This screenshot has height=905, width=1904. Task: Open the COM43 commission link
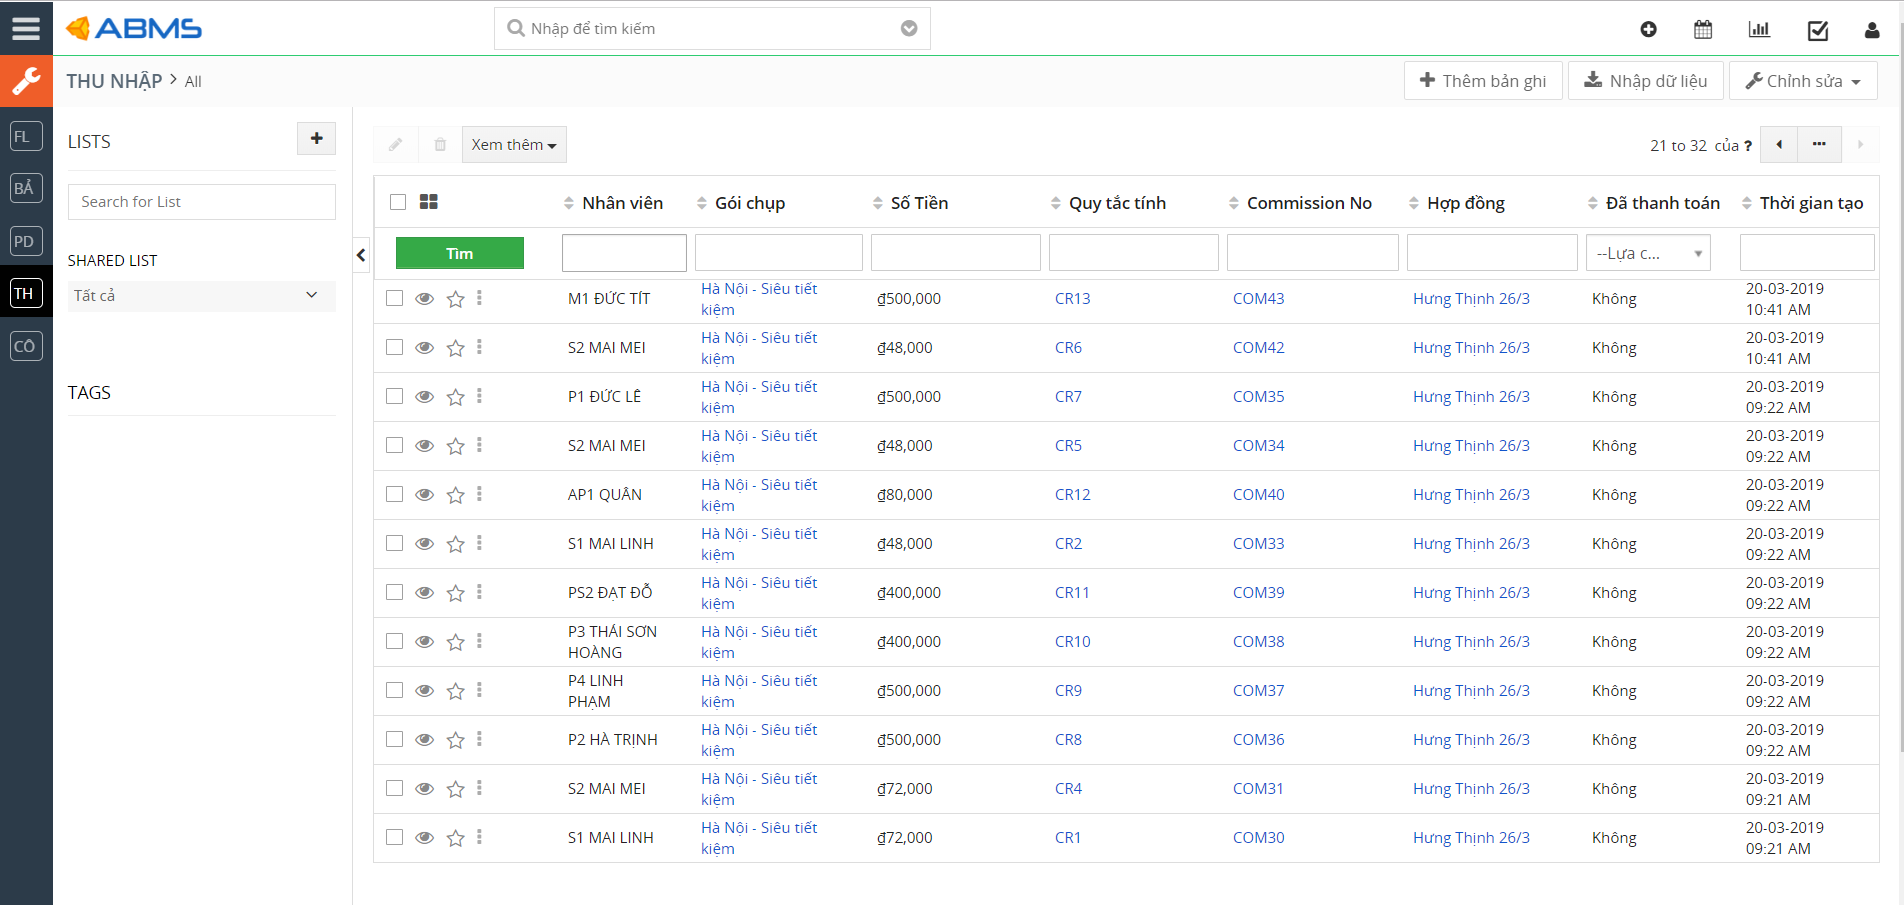pyautogui.click(x=1258, y=299)
